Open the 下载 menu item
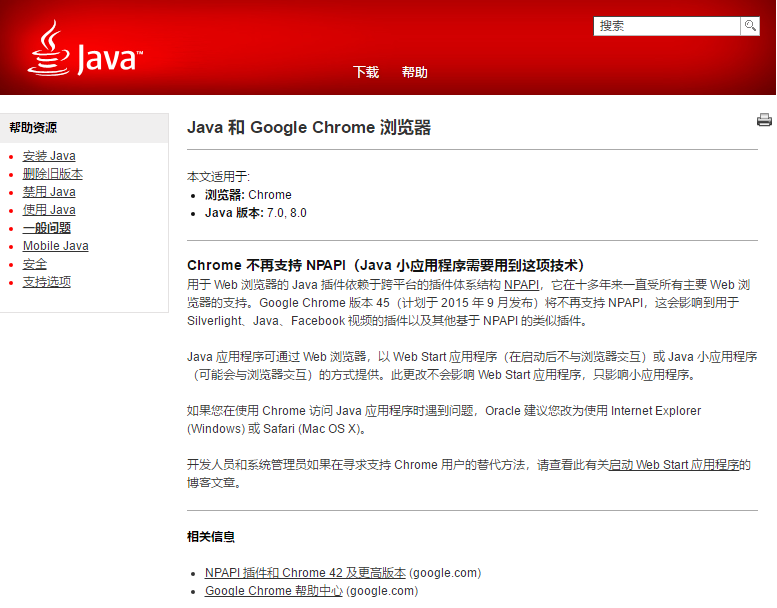The height and width of the screenshot is (608, 777). 366,72
